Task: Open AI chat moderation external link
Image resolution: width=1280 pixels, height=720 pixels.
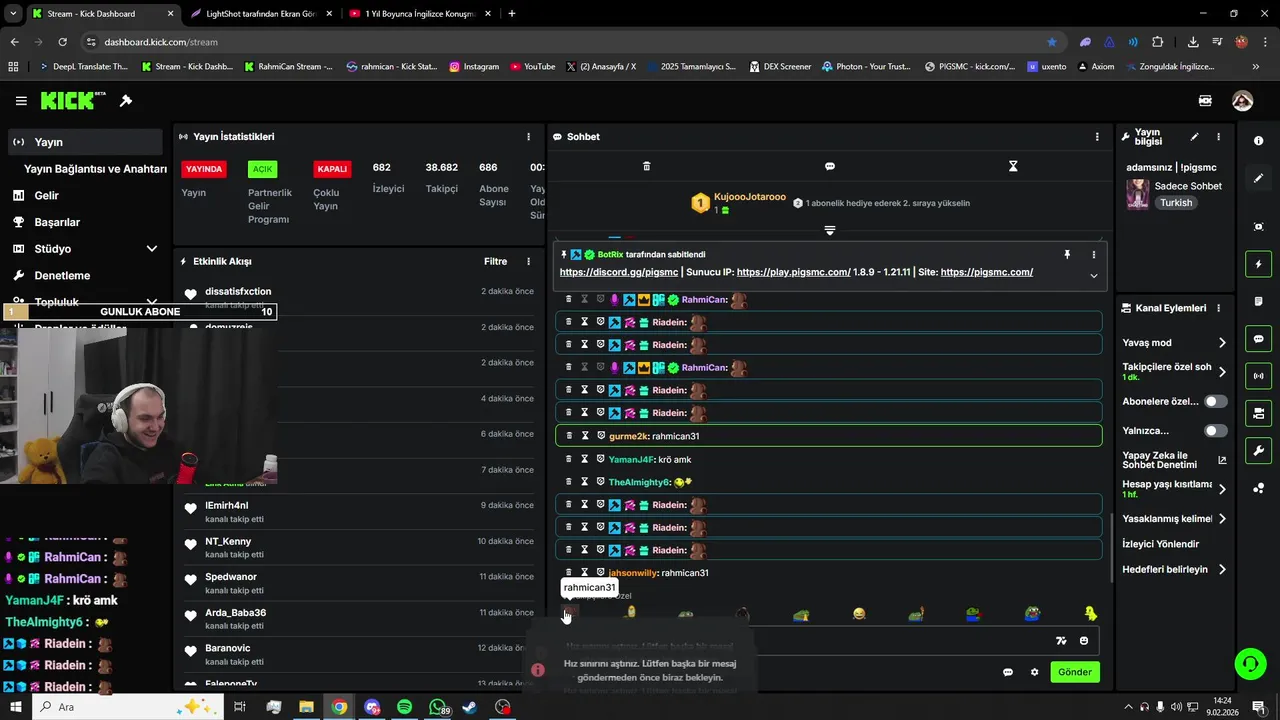Action: [1222, 460]
